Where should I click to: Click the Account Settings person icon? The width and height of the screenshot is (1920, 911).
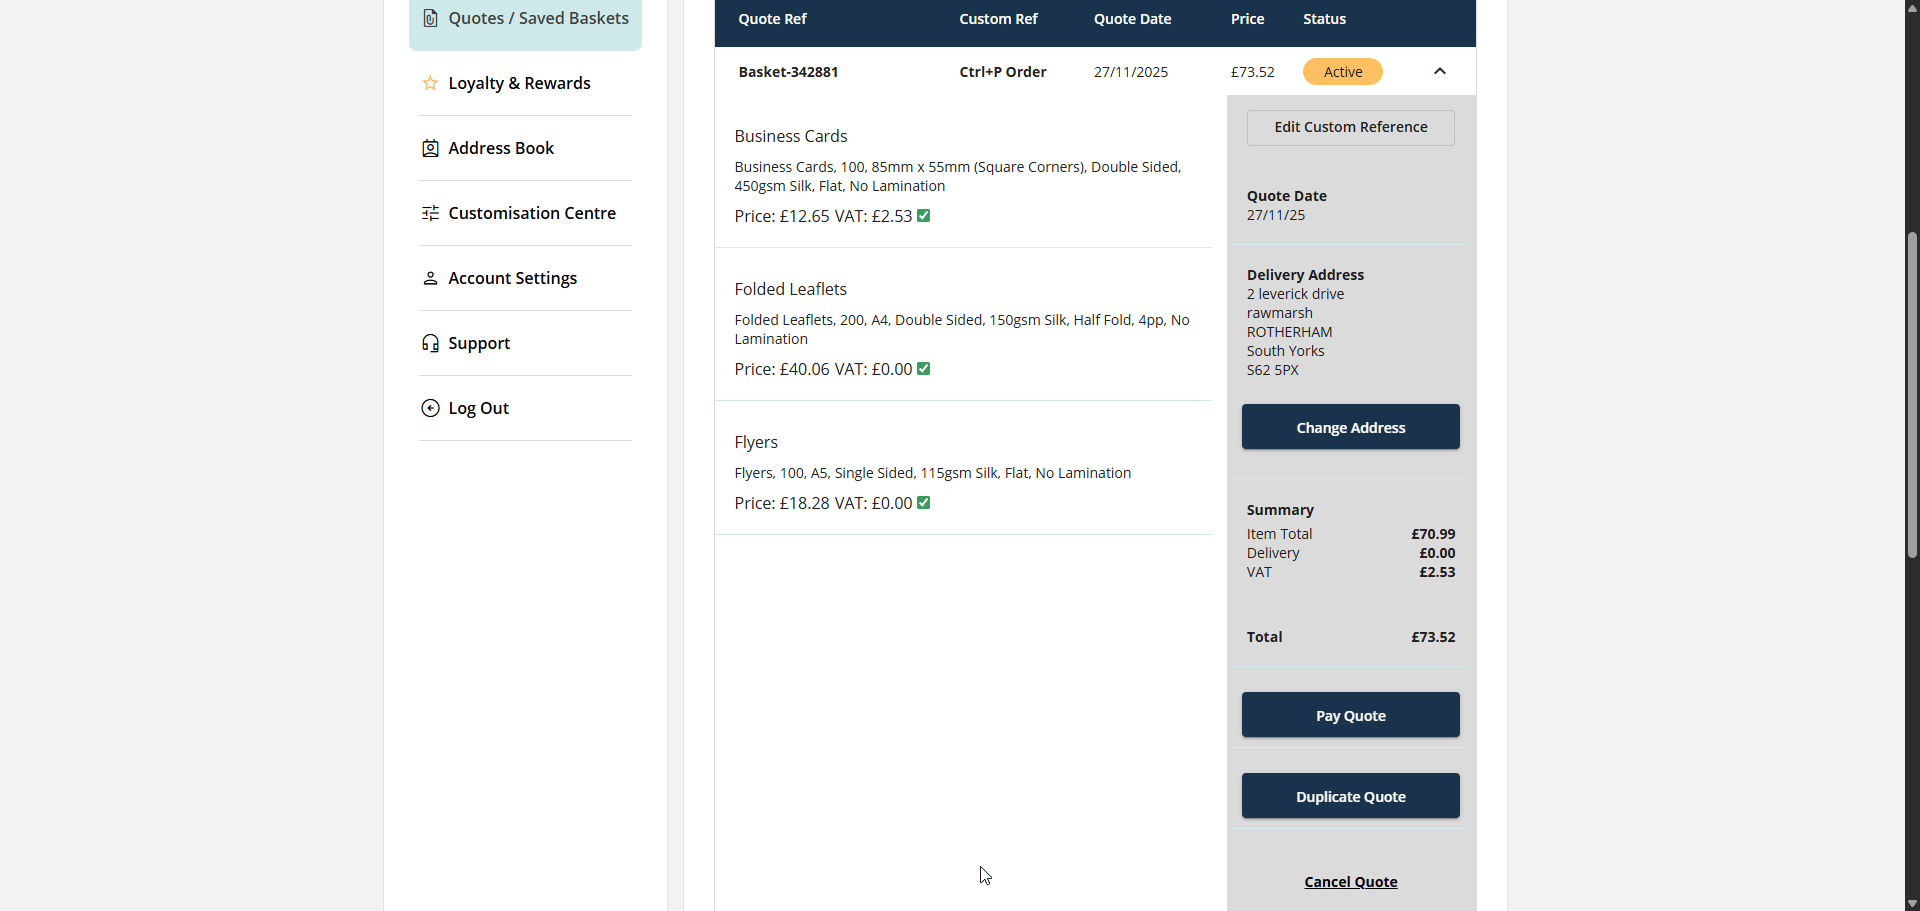(x=430, y=278)
